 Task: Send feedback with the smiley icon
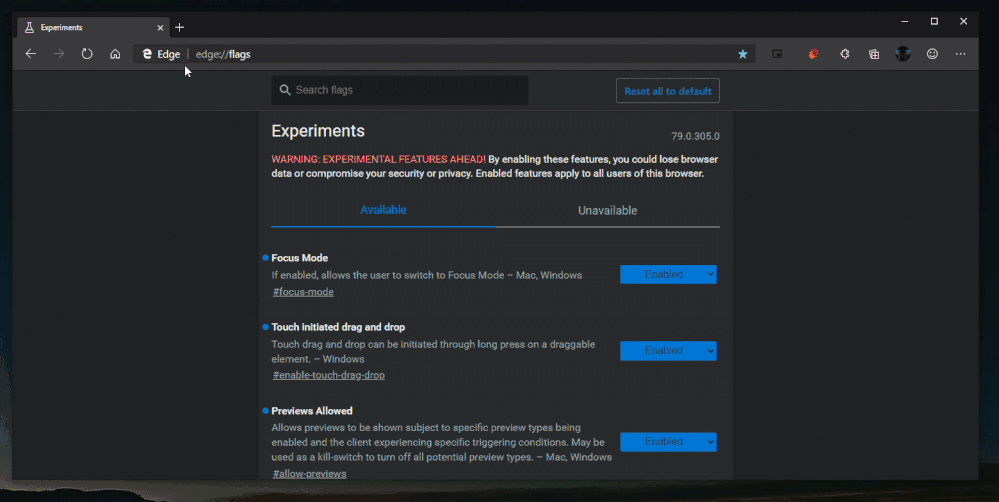click(932, 54)
